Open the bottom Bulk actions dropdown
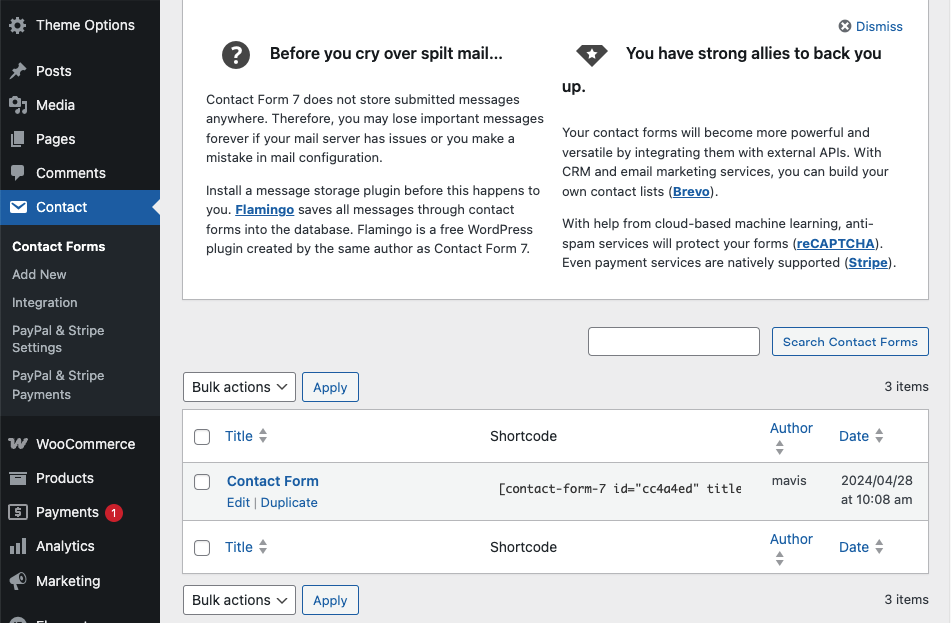This screenshot has width=951, height=623. click(x=239, y=600)
